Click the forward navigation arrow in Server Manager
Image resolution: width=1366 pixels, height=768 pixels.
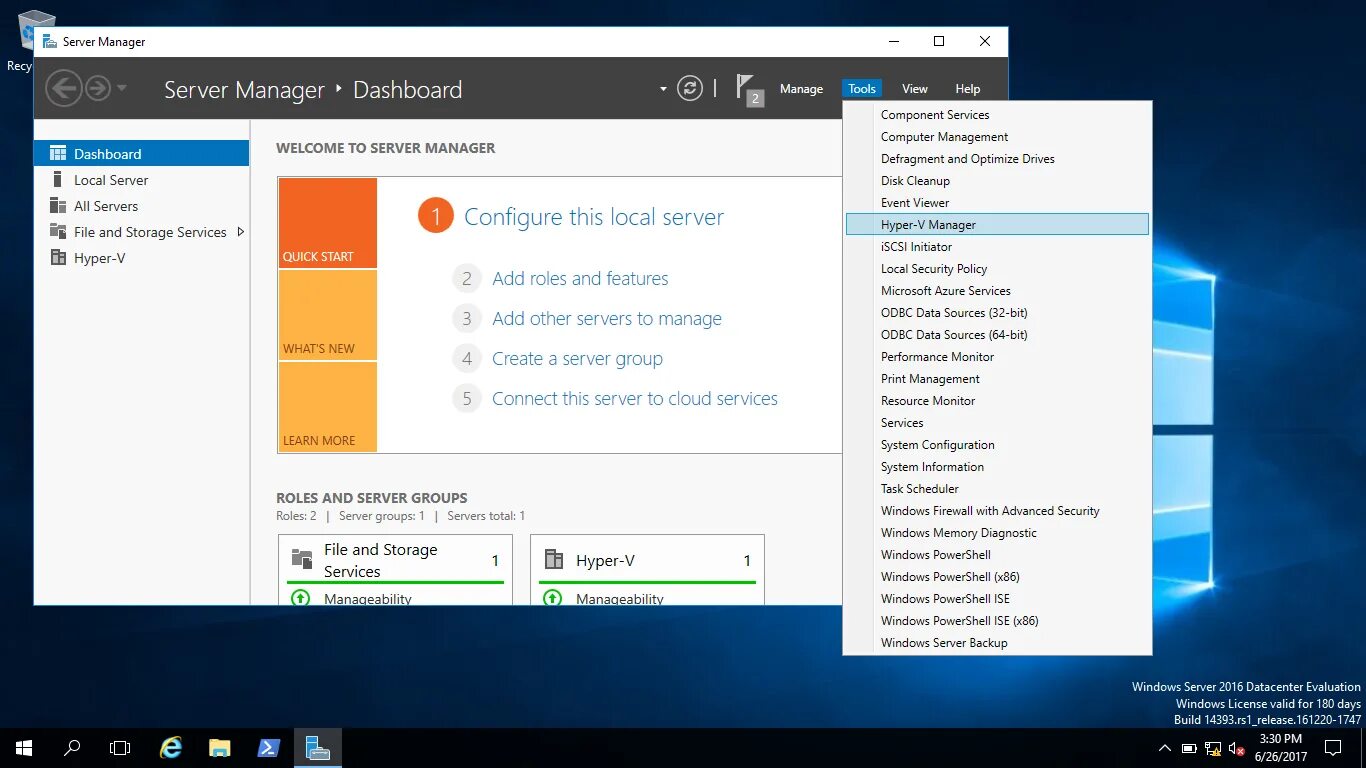97,88
